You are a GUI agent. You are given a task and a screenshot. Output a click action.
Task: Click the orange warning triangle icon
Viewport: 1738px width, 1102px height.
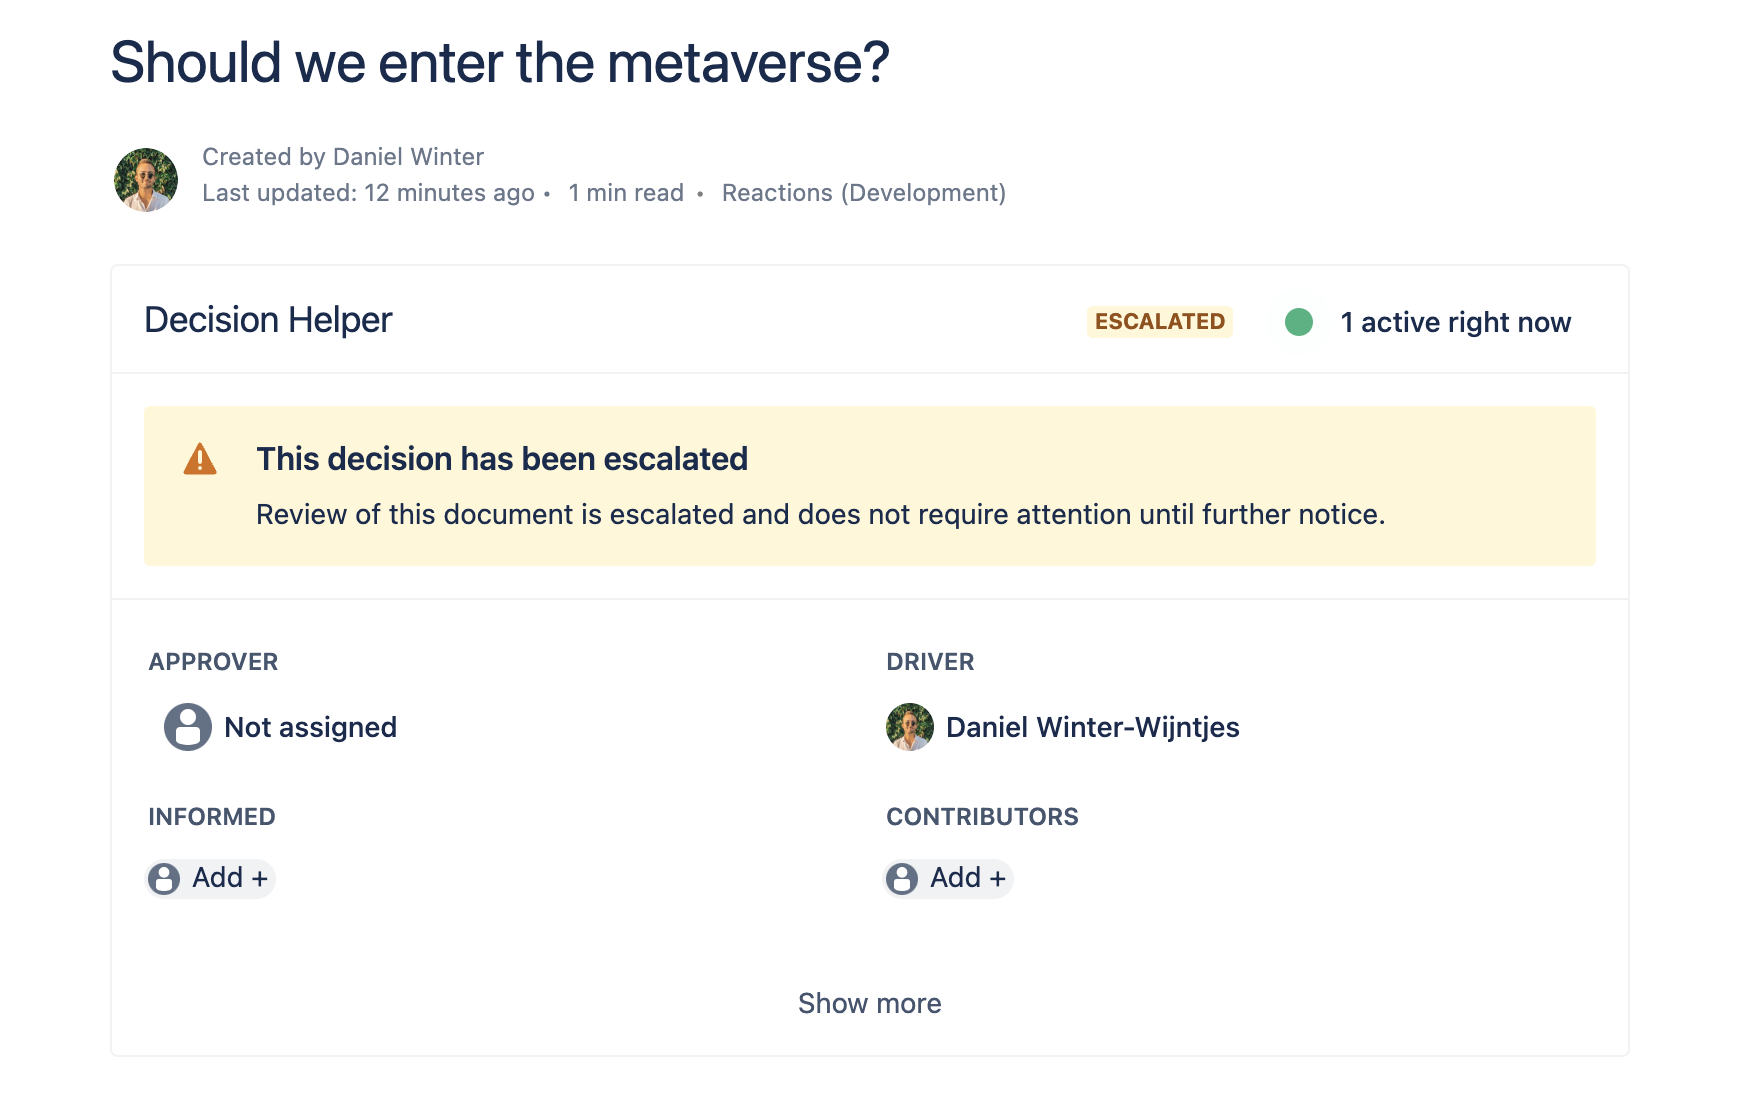(x=200, y=459)
